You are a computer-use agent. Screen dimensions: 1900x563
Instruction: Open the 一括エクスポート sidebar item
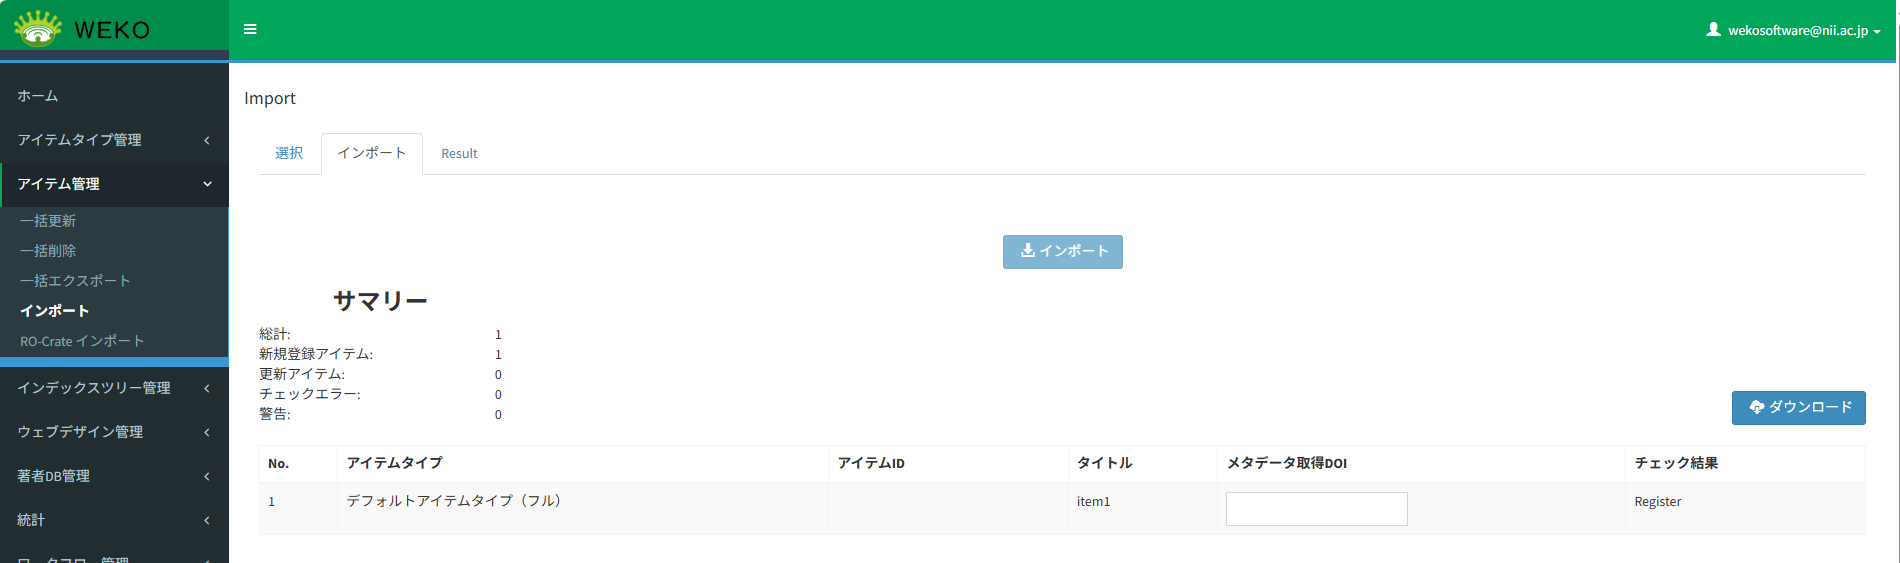pos(75,281)
